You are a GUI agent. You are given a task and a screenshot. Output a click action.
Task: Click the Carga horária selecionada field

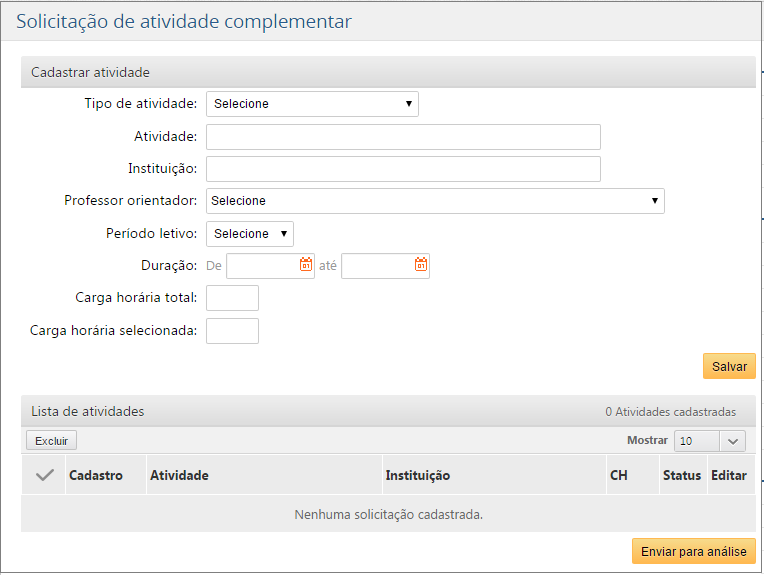pos(232,331)
